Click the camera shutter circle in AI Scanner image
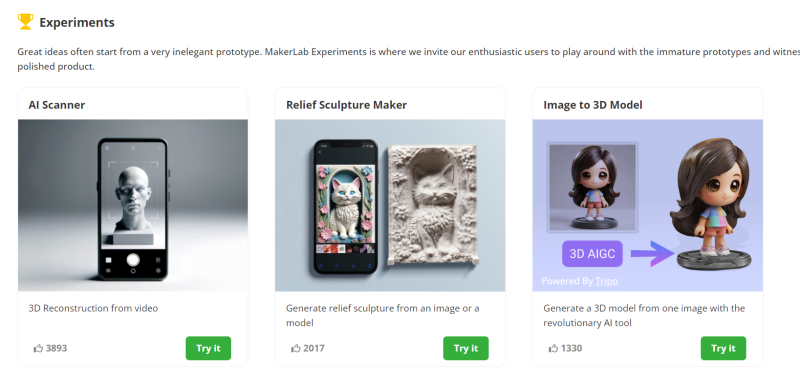Image resolution: width=800 pixels, height=390 pixels. click(x=133, y=260)
